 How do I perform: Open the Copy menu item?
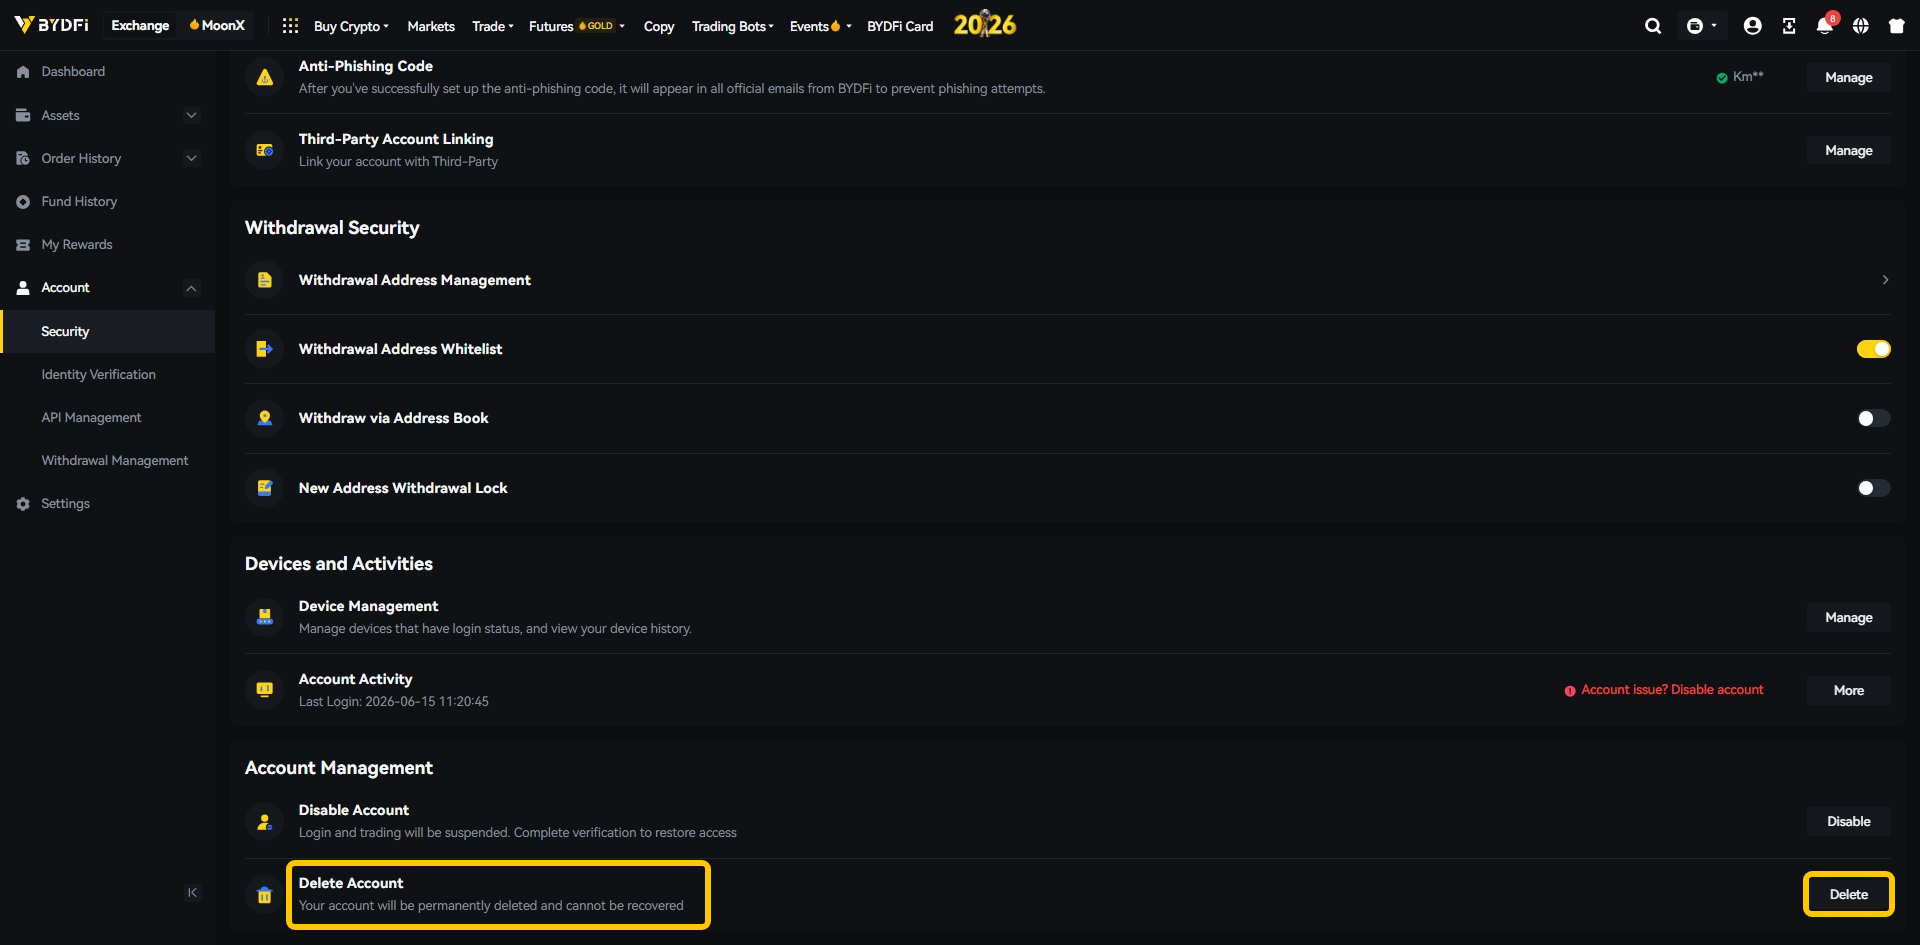[659, 26]
